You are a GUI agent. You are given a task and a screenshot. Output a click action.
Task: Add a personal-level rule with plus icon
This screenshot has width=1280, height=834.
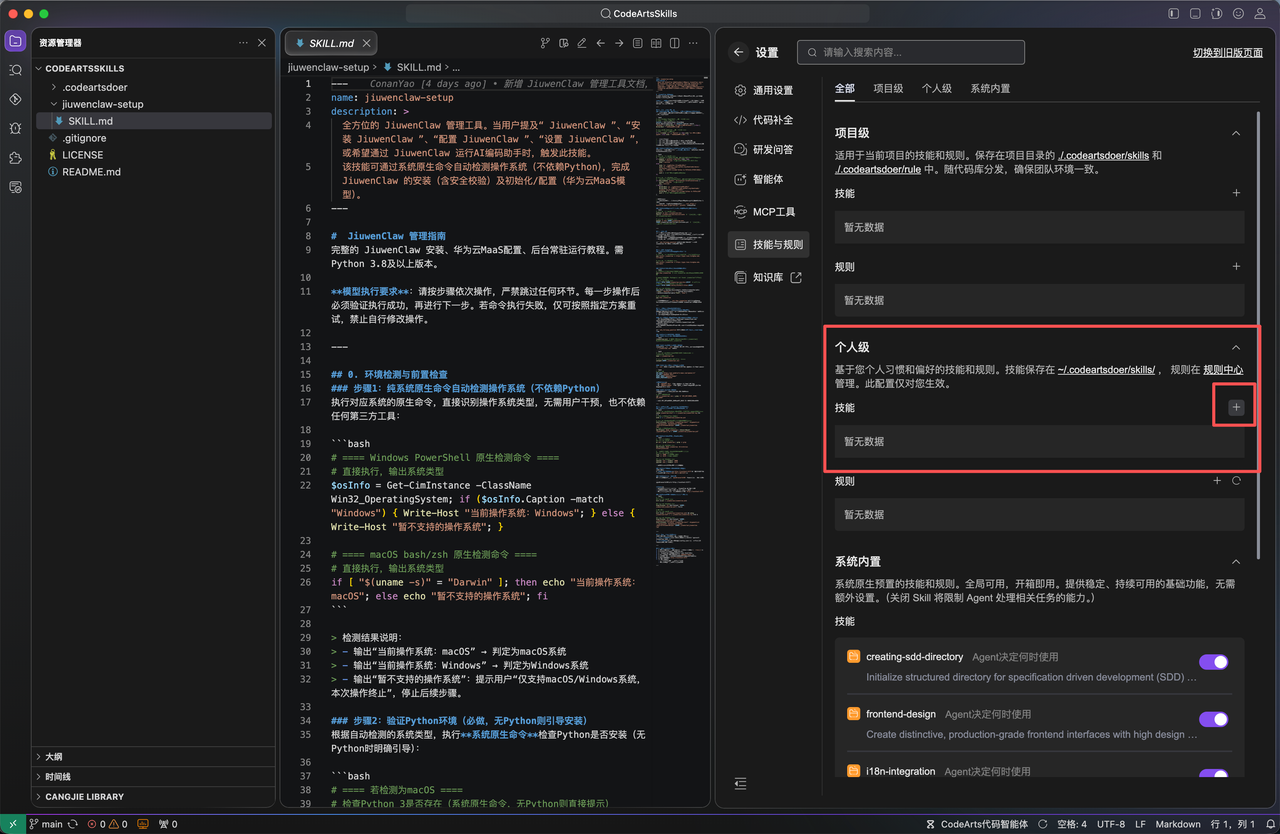coord(1217,481)
